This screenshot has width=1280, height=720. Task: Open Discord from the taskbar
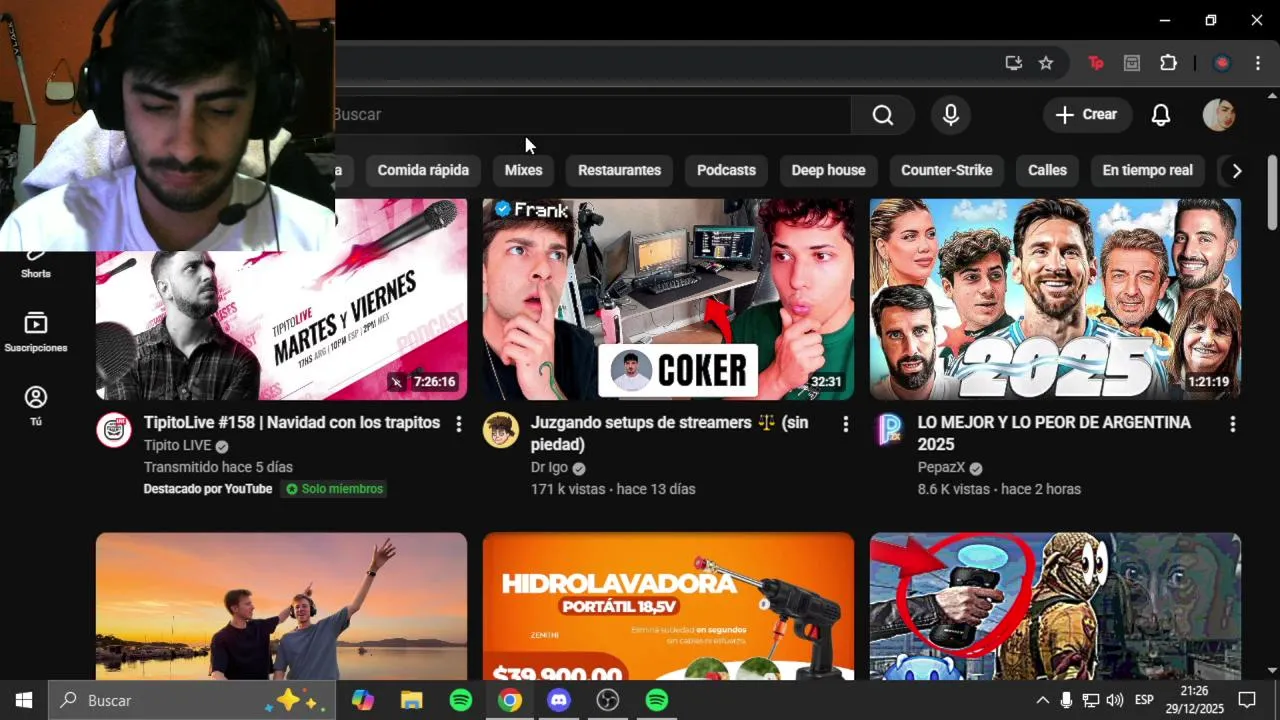click(x=559, y=700)
